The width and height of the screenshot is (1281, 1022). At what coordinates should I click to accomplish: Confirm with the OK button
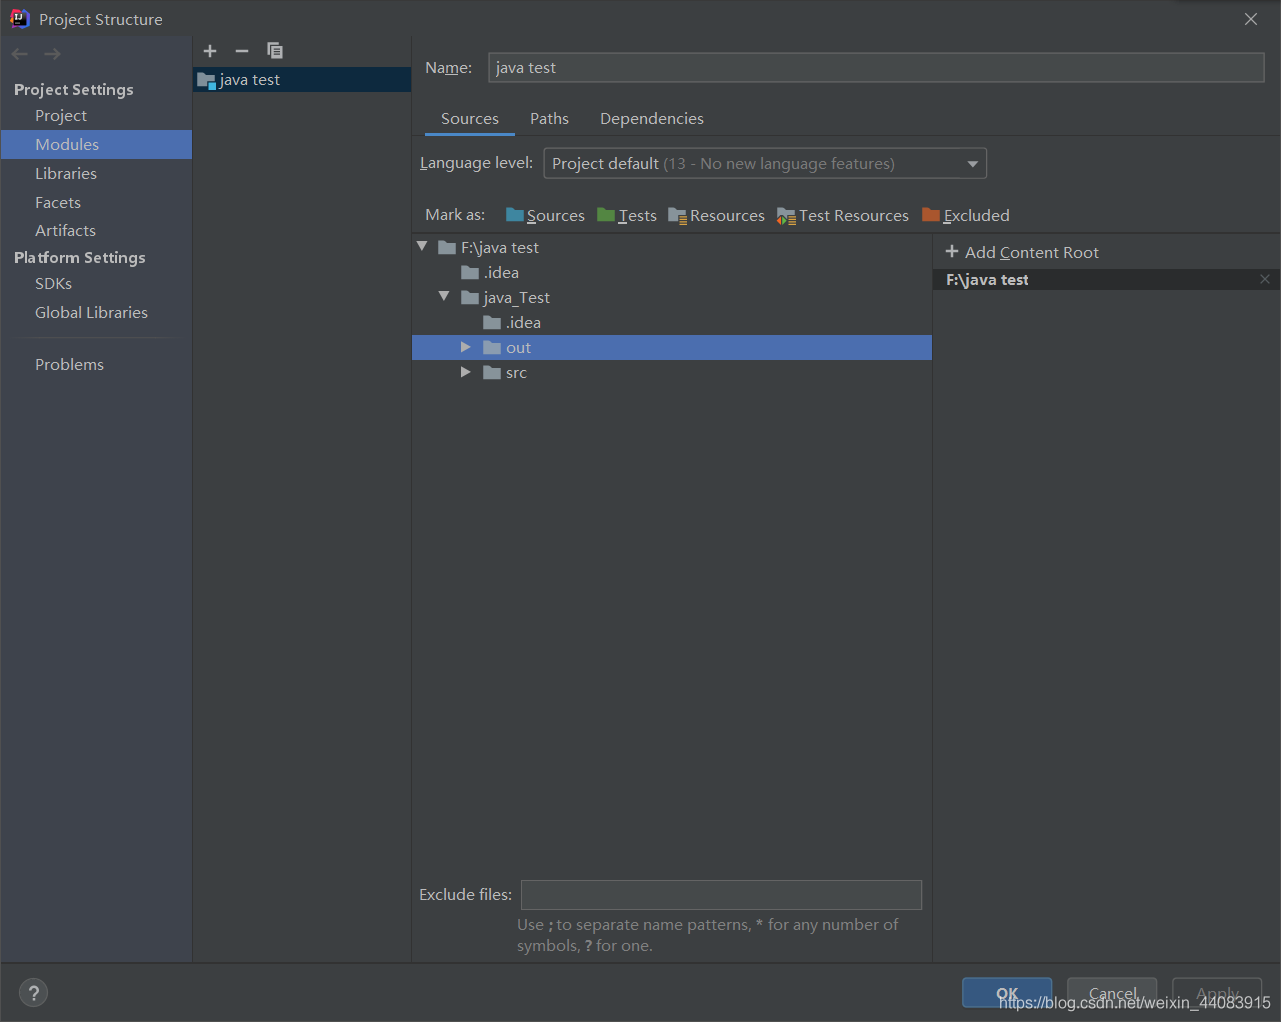click(x=1007, y=993)
